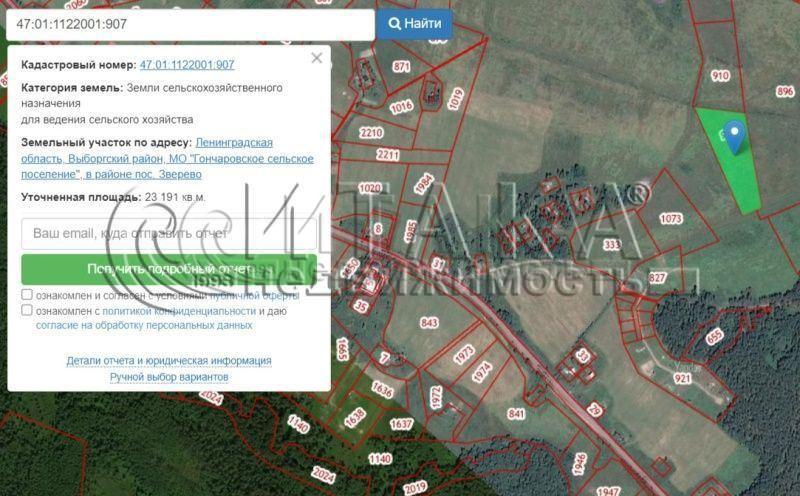The image size is (800, 496).
Task: Close the parcel info popup
Action: coord(317,58)
